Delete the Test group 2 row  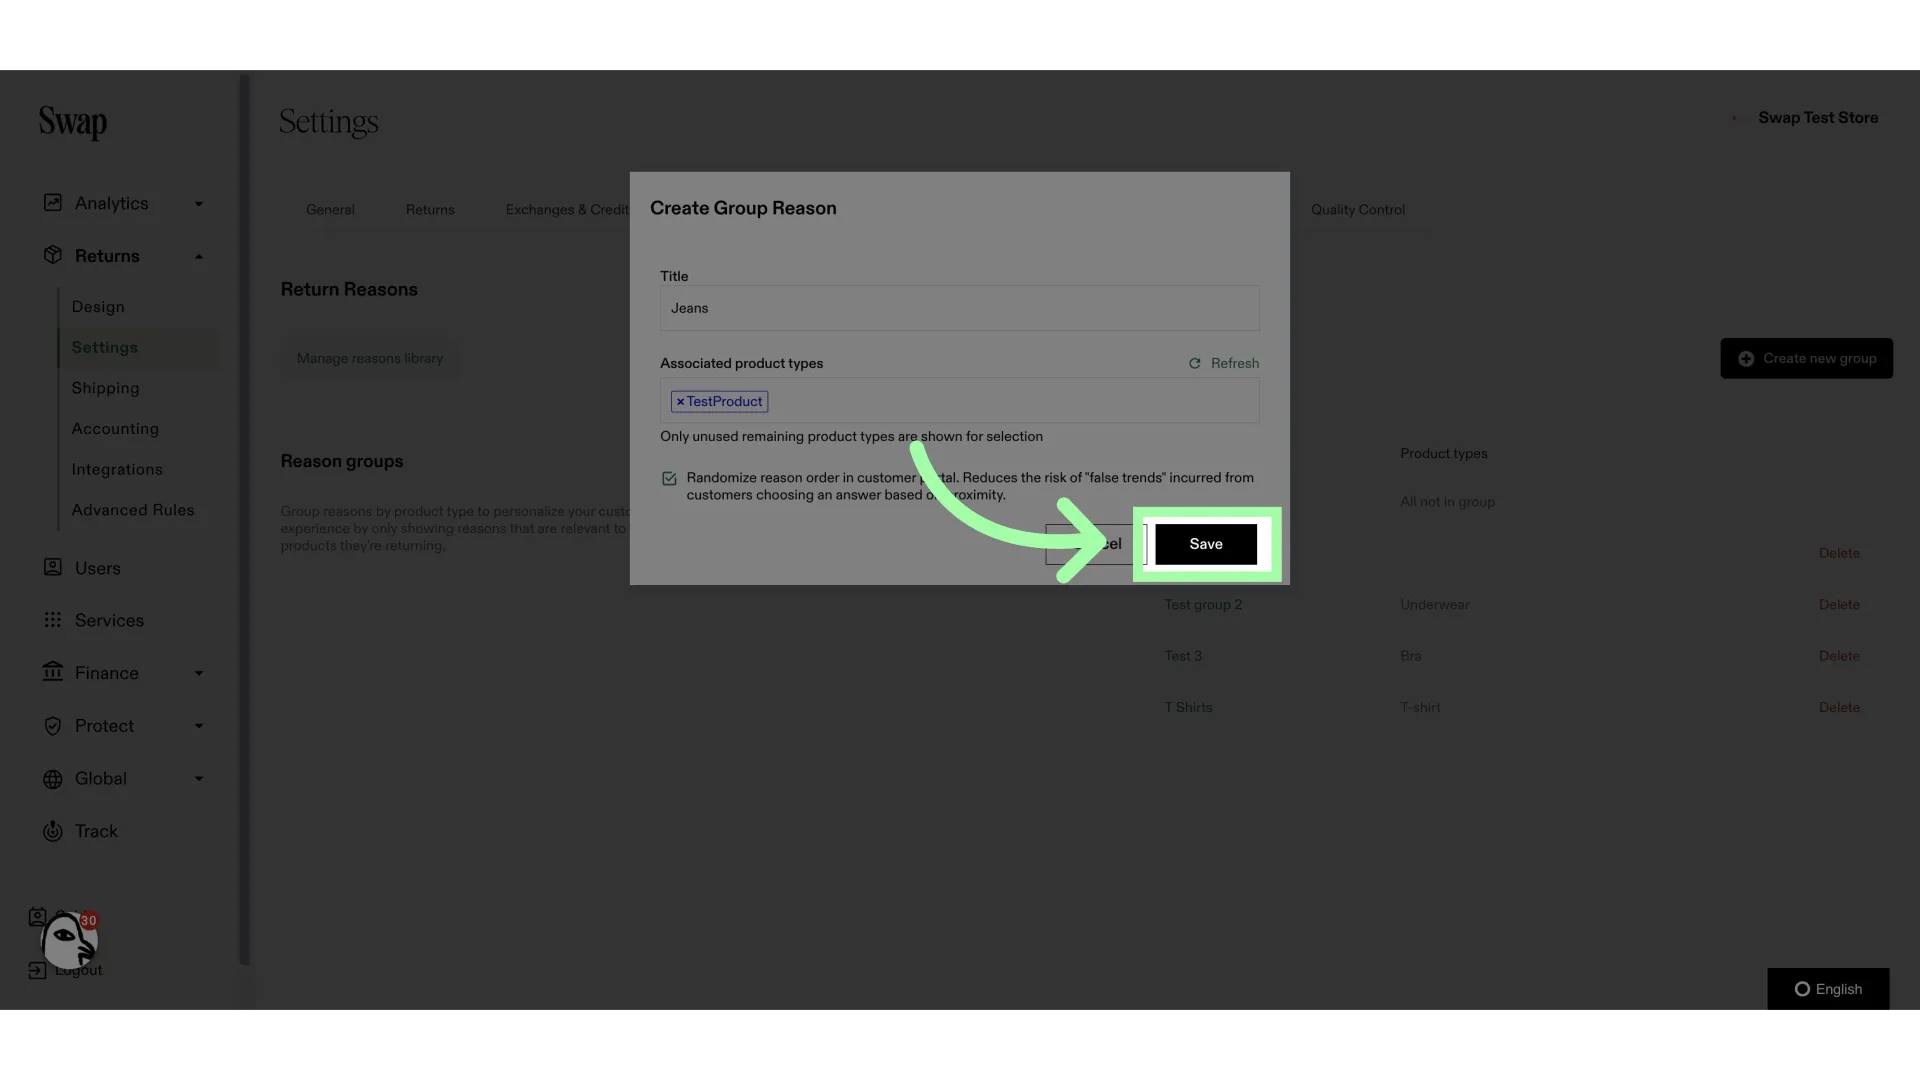tap(1839, 605)
